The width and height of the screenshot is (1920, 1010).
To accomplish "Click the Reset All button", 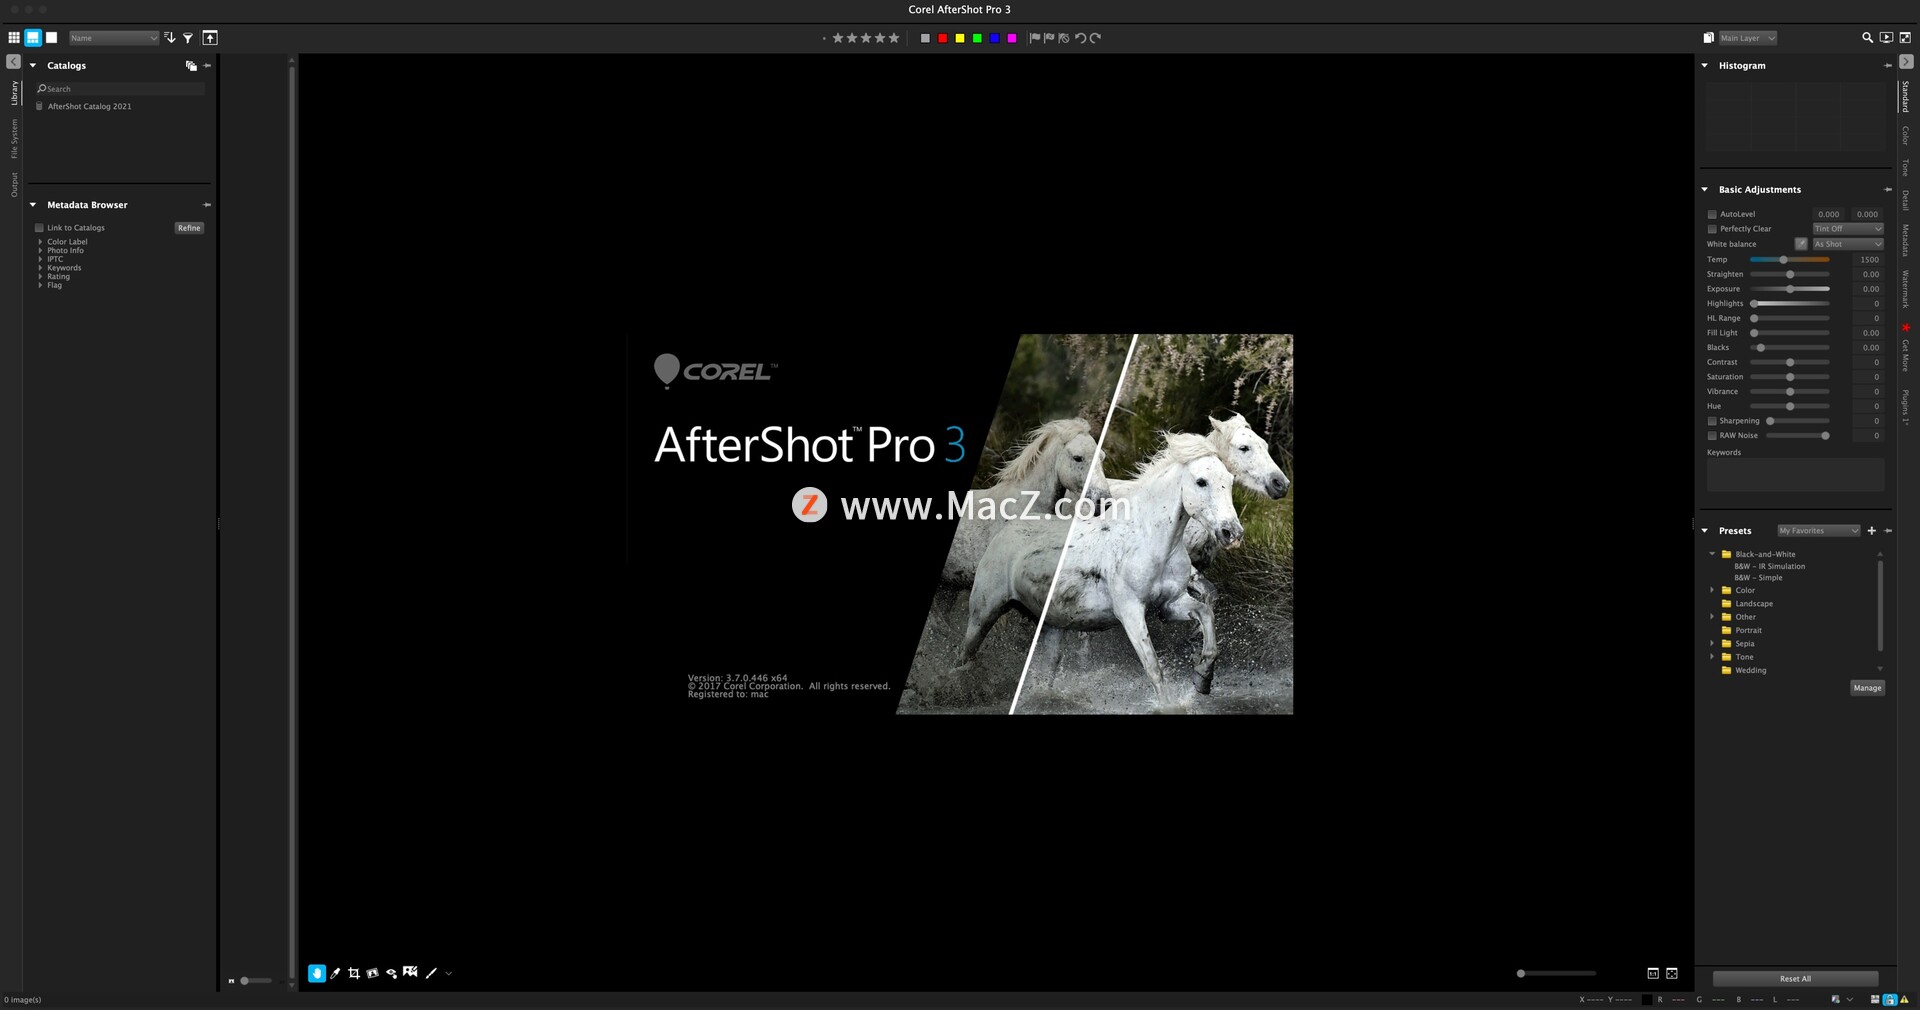I will (x=1795, y=979).
